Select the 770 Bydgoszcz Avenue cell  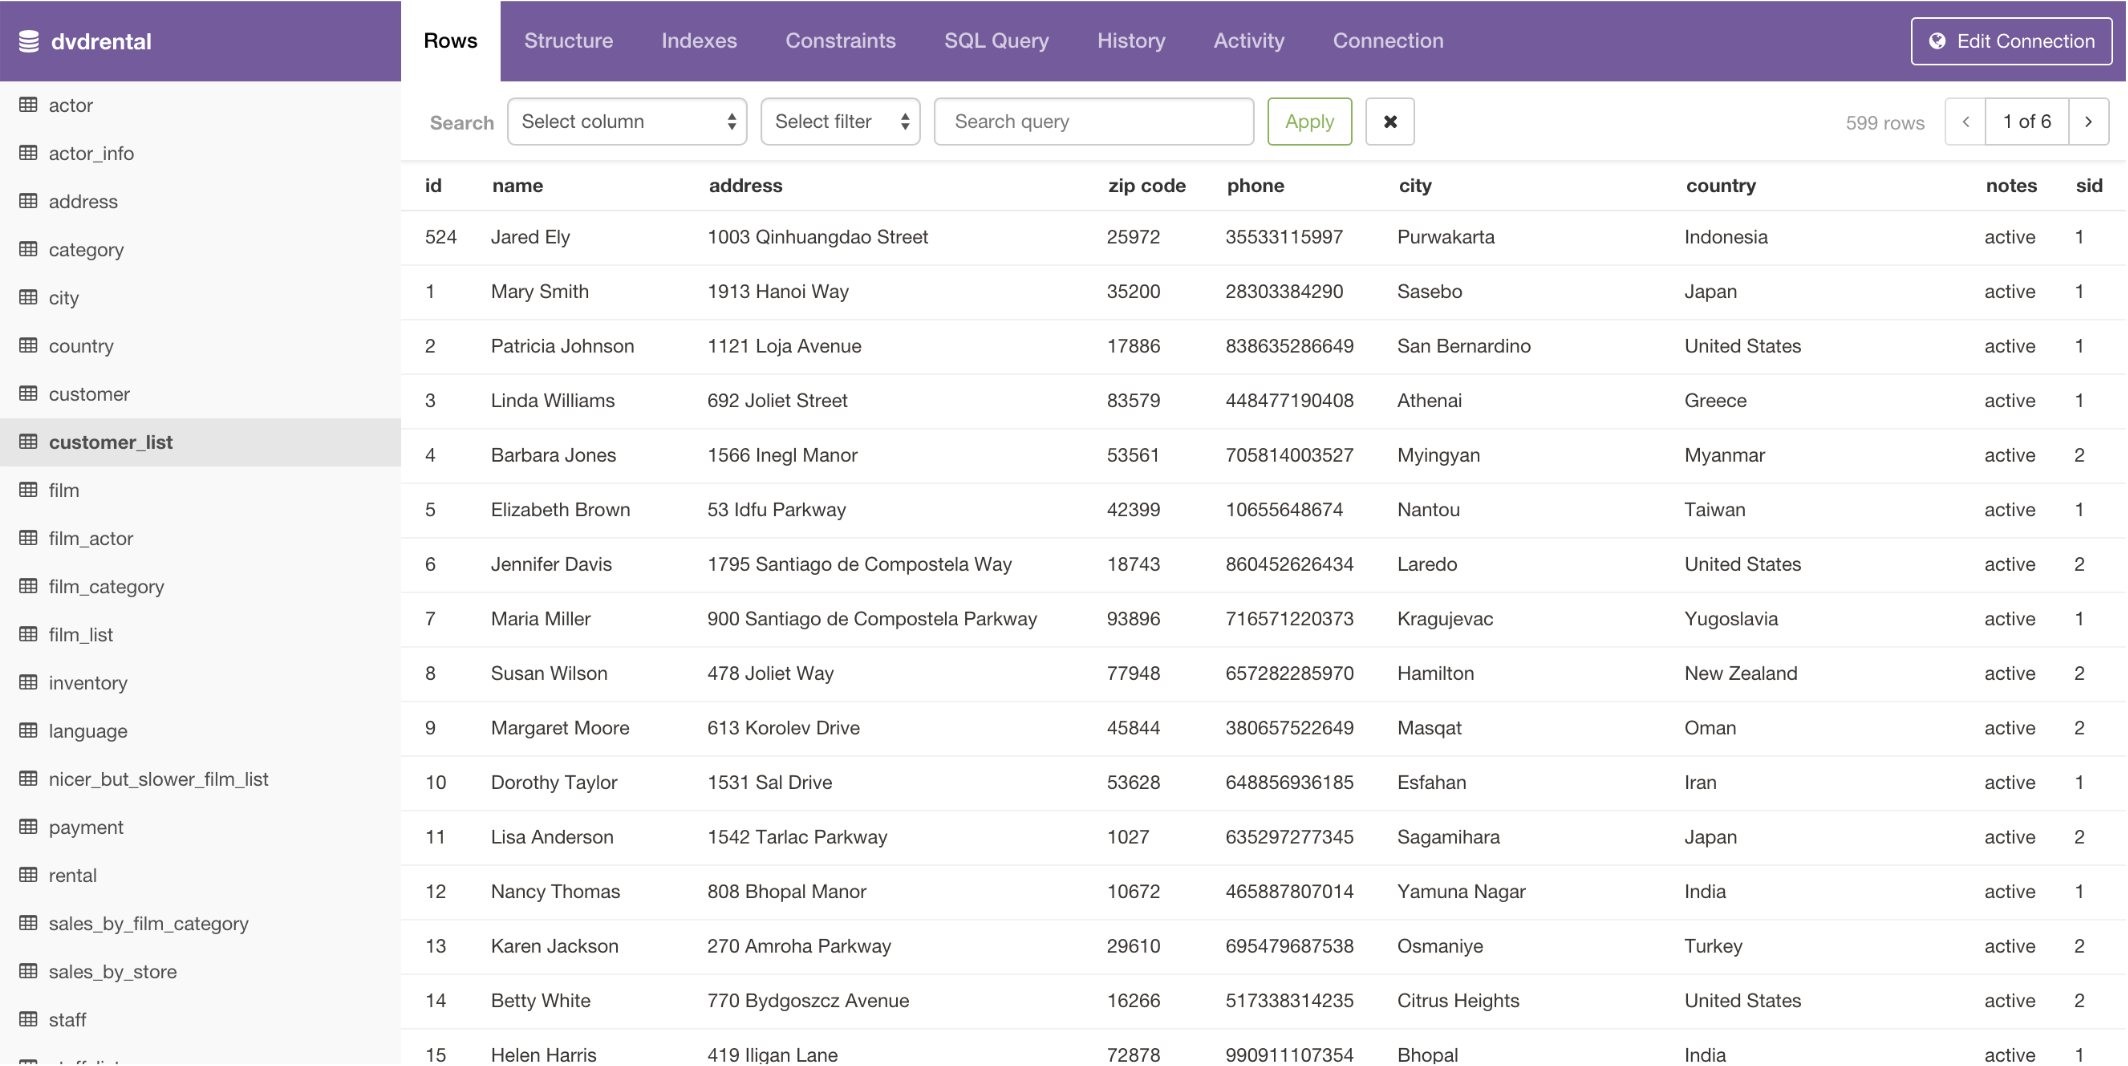tap(808, 1000)
